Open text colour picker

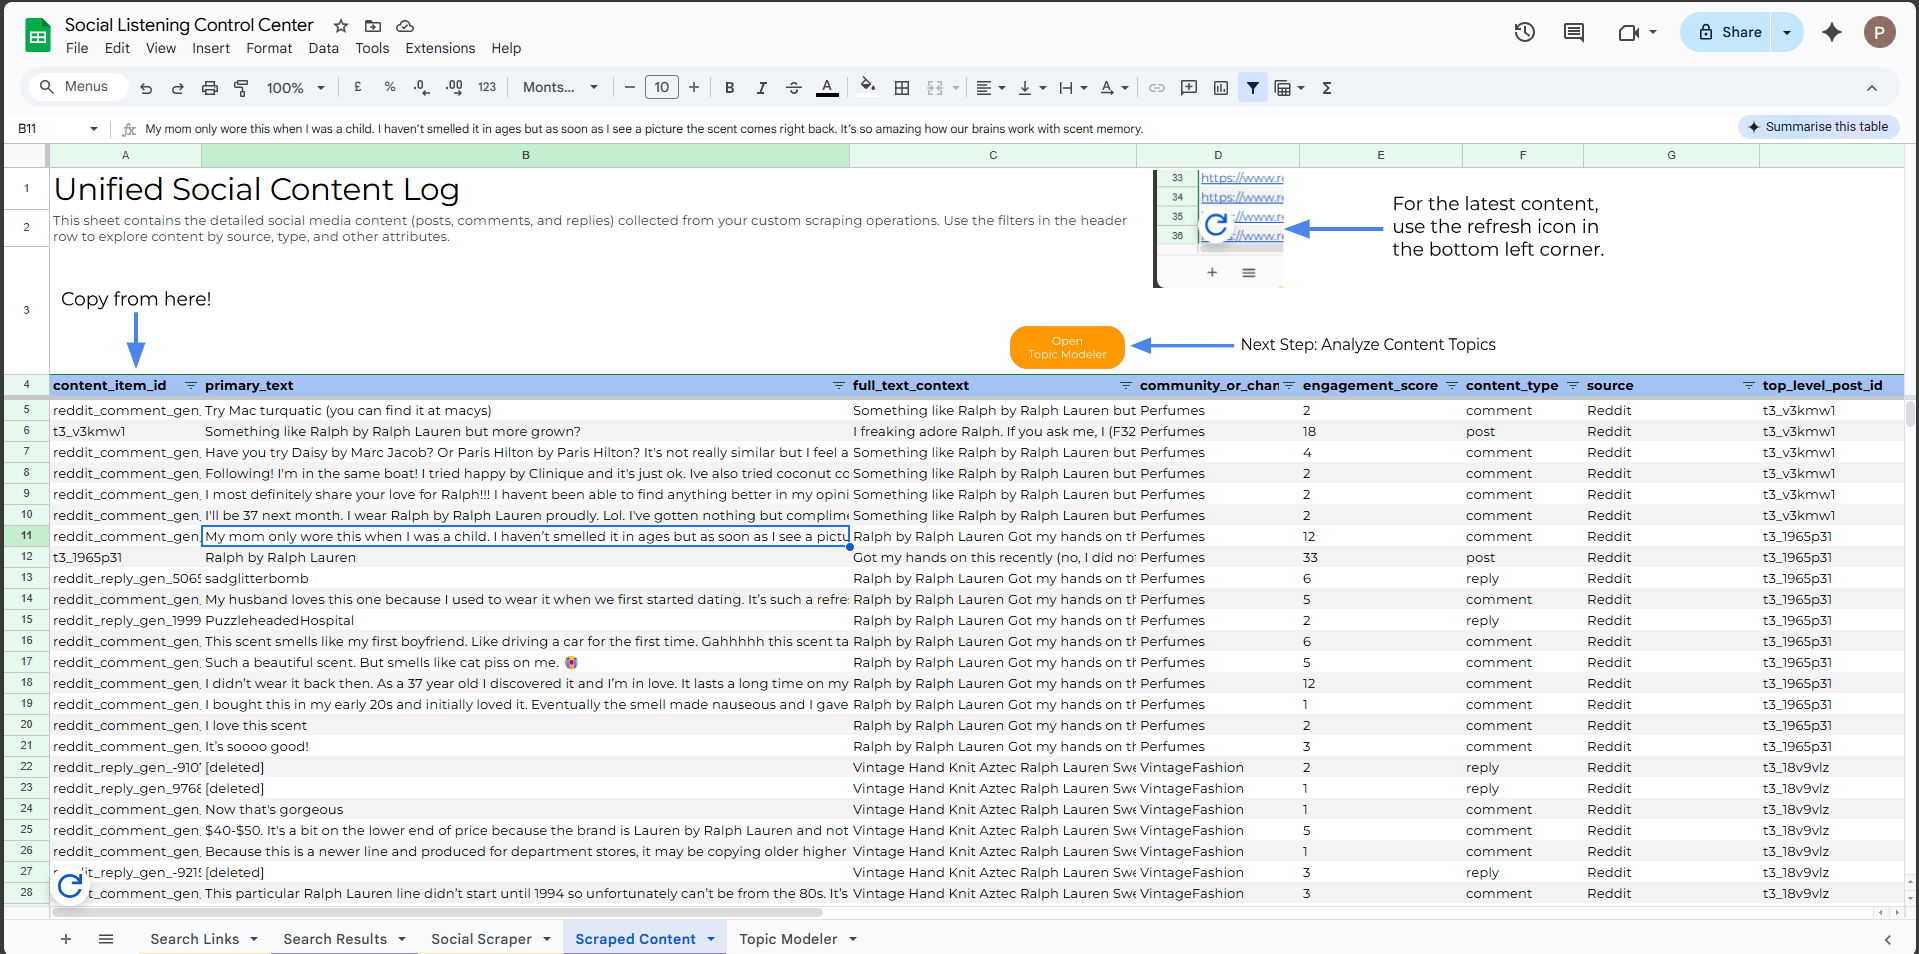[x=827, y=88]
